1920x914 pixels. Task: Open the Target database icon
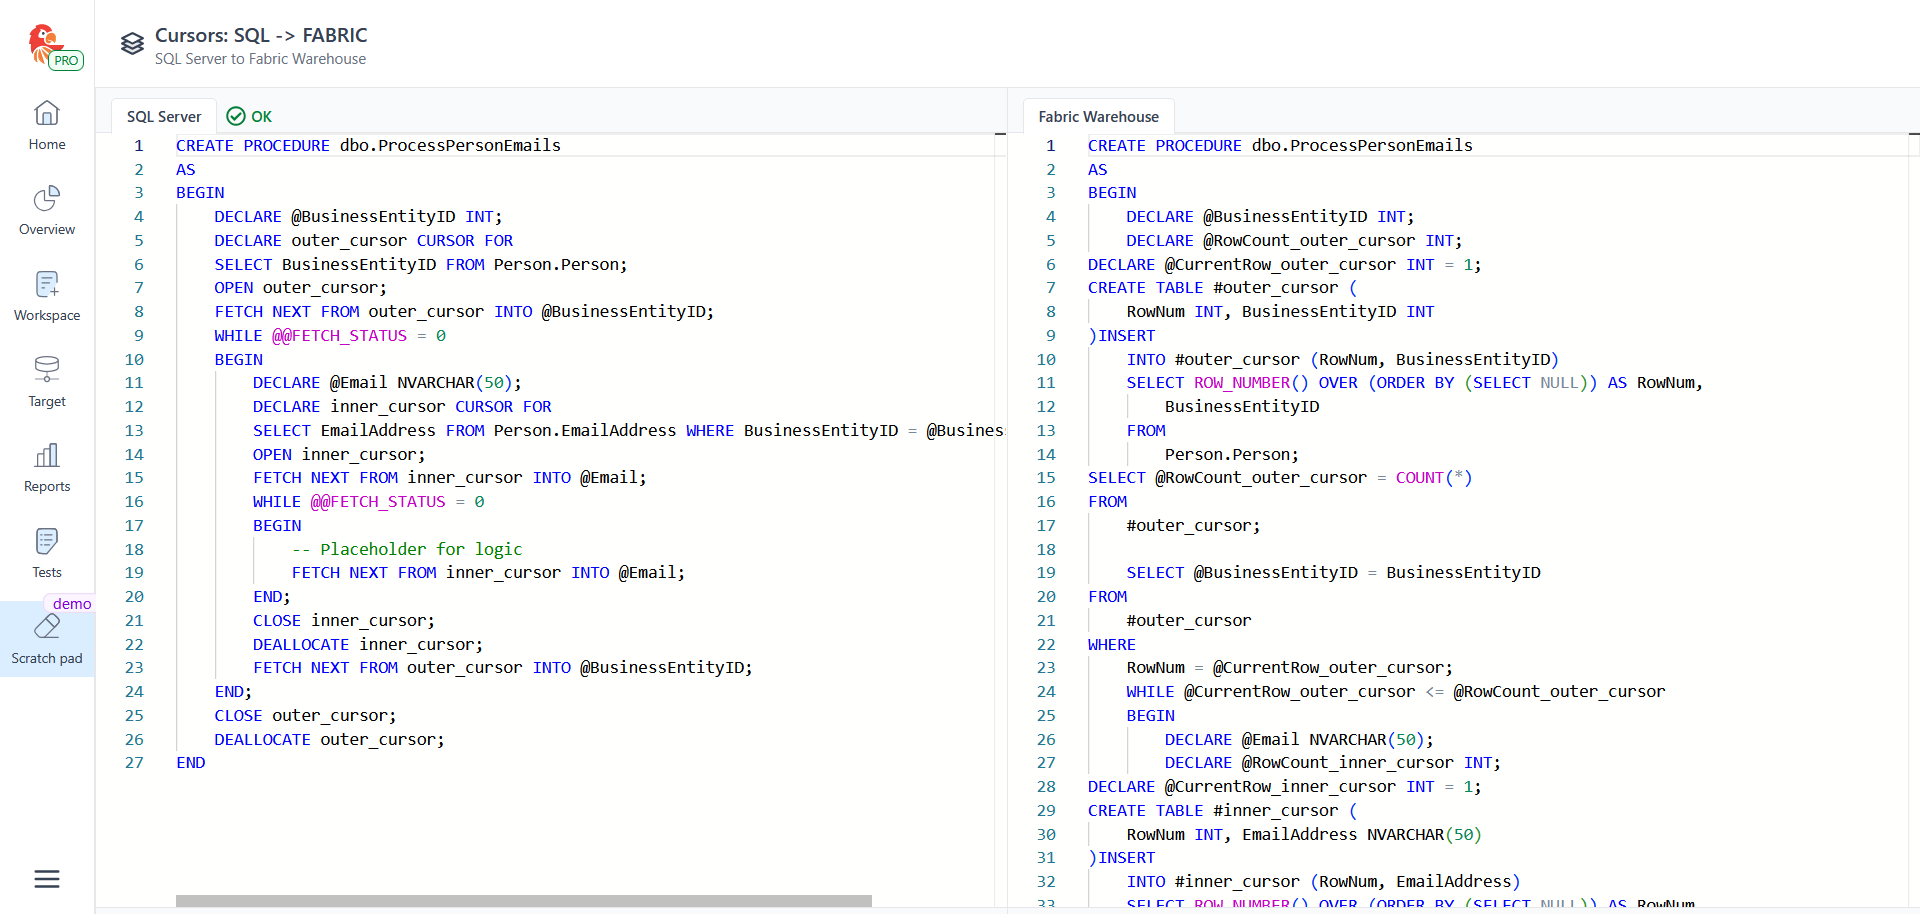pyautogui.click(x=47, y=370)
